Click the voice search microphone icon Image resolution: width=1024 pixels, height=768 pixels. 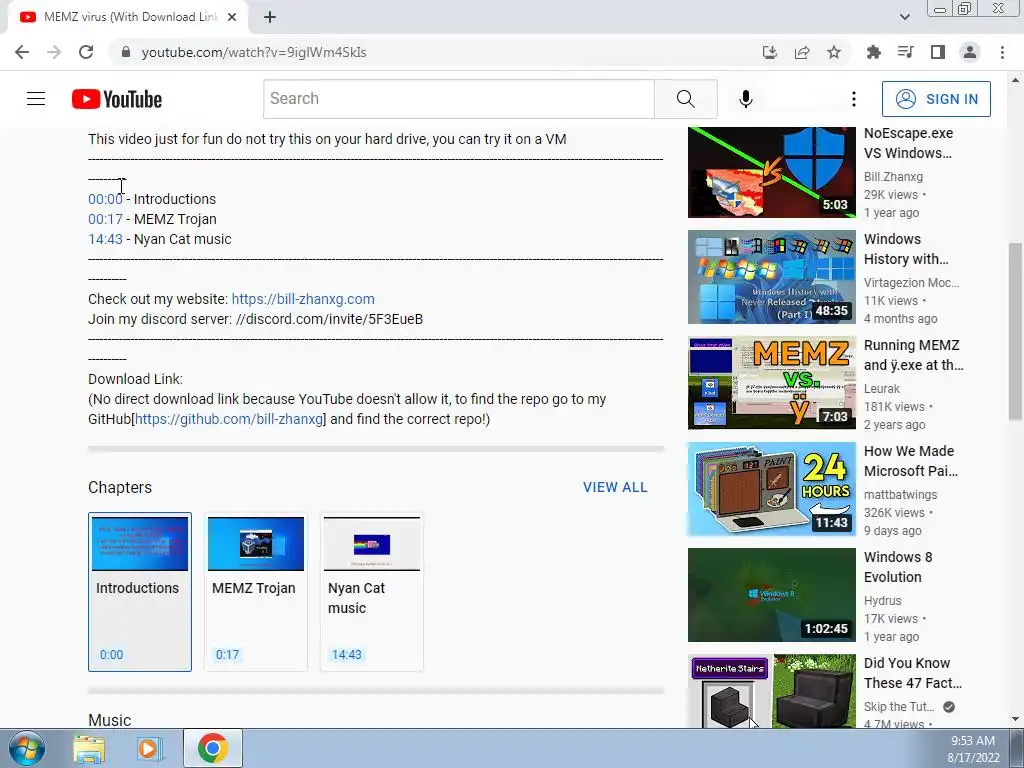click(x=746, y=99)
